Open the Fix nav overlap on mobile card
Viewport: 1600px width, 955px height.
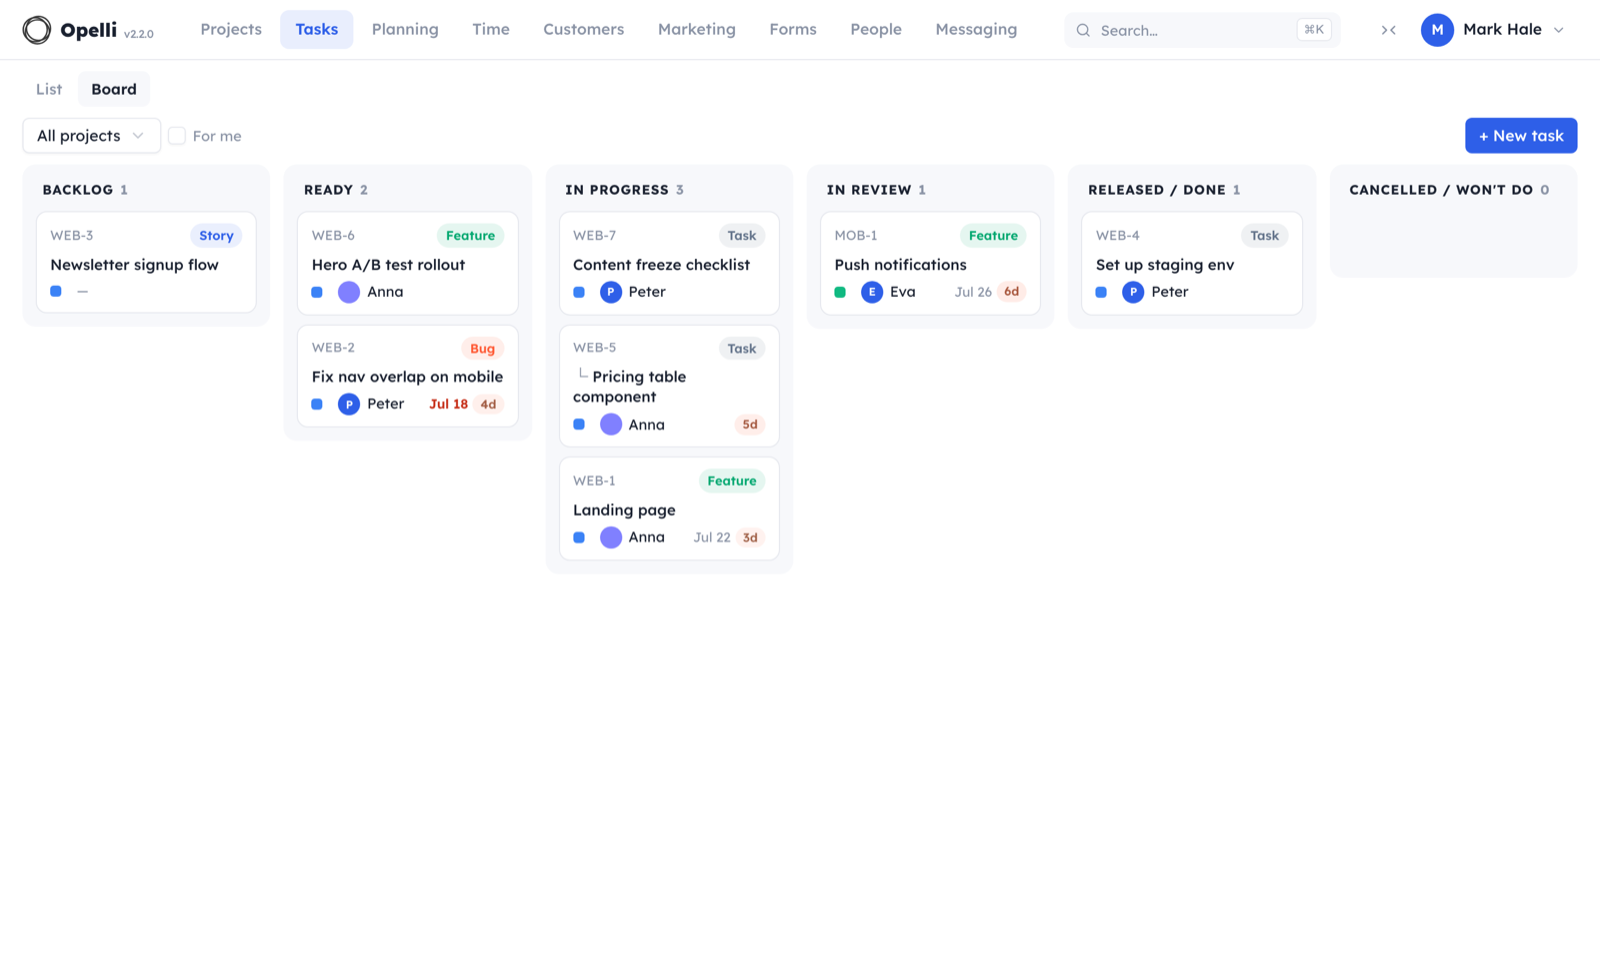408,376
